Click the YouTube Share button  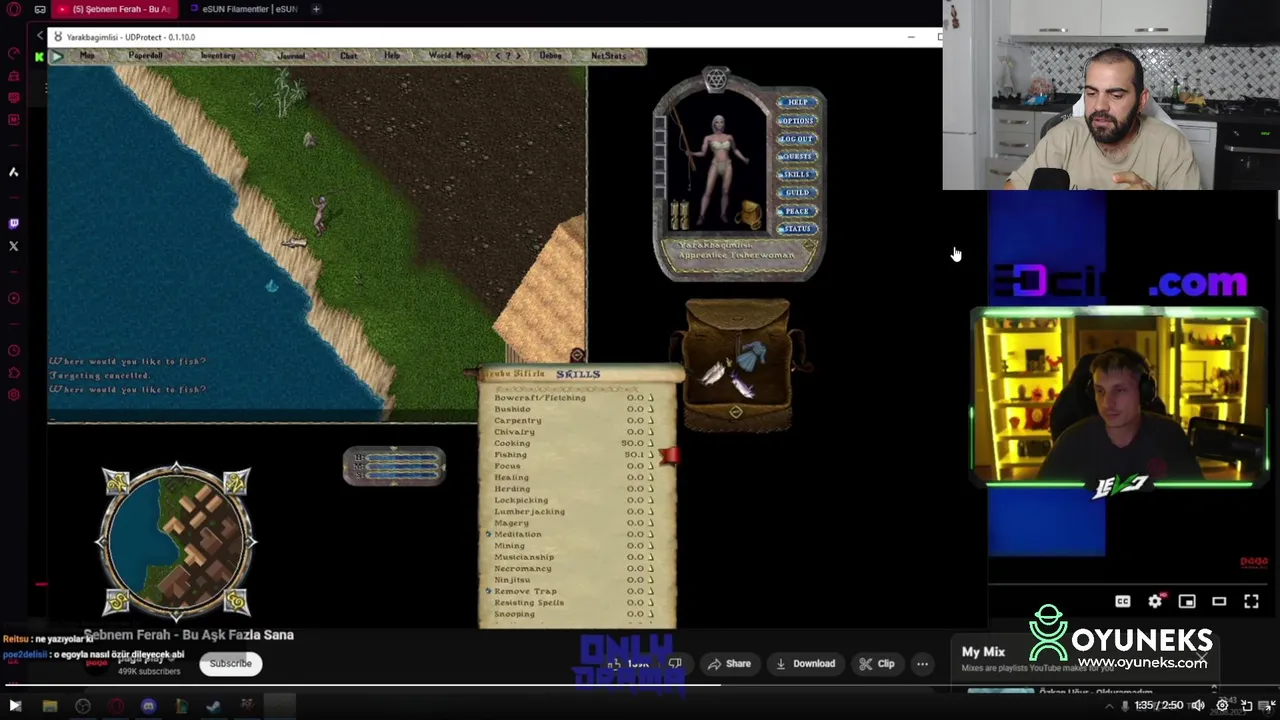coord(728,663)
